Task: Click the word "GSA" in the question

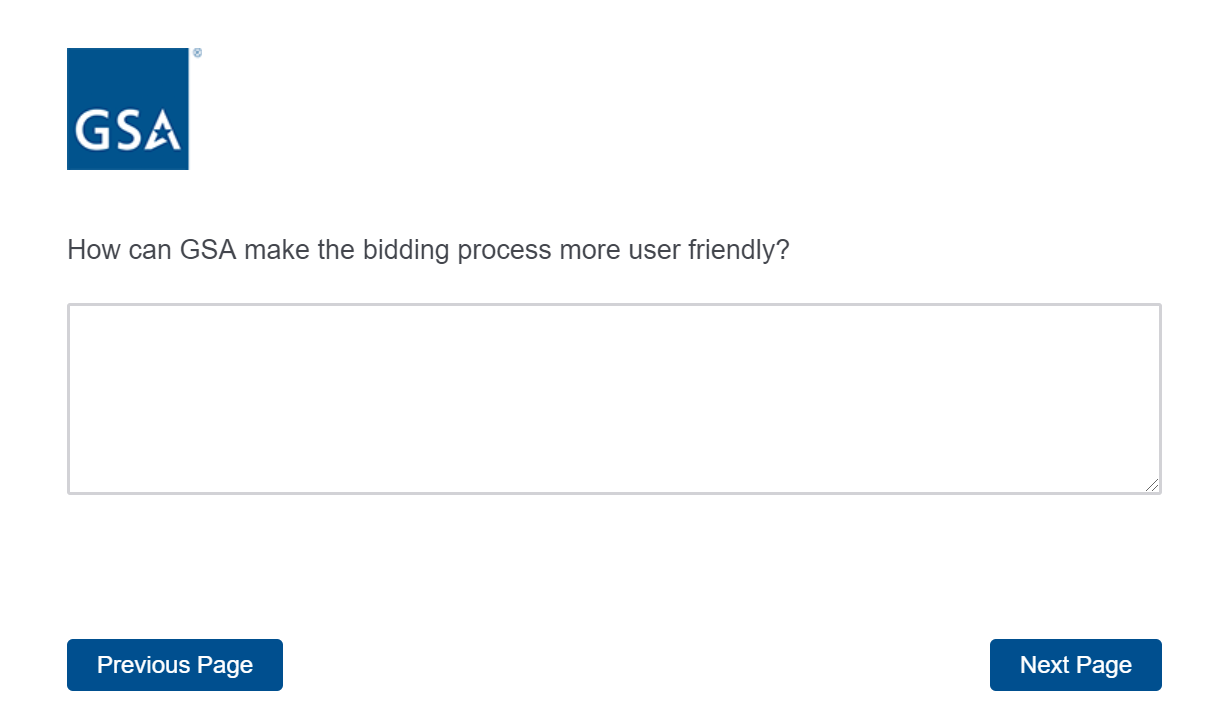Action: pos(208,250)
